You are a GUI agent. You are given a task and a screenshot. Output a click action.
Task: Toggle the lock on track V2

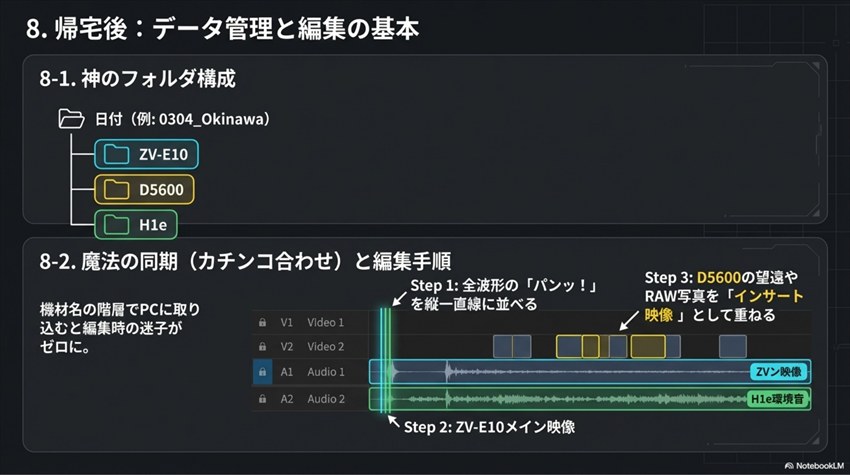pos(262,347)
